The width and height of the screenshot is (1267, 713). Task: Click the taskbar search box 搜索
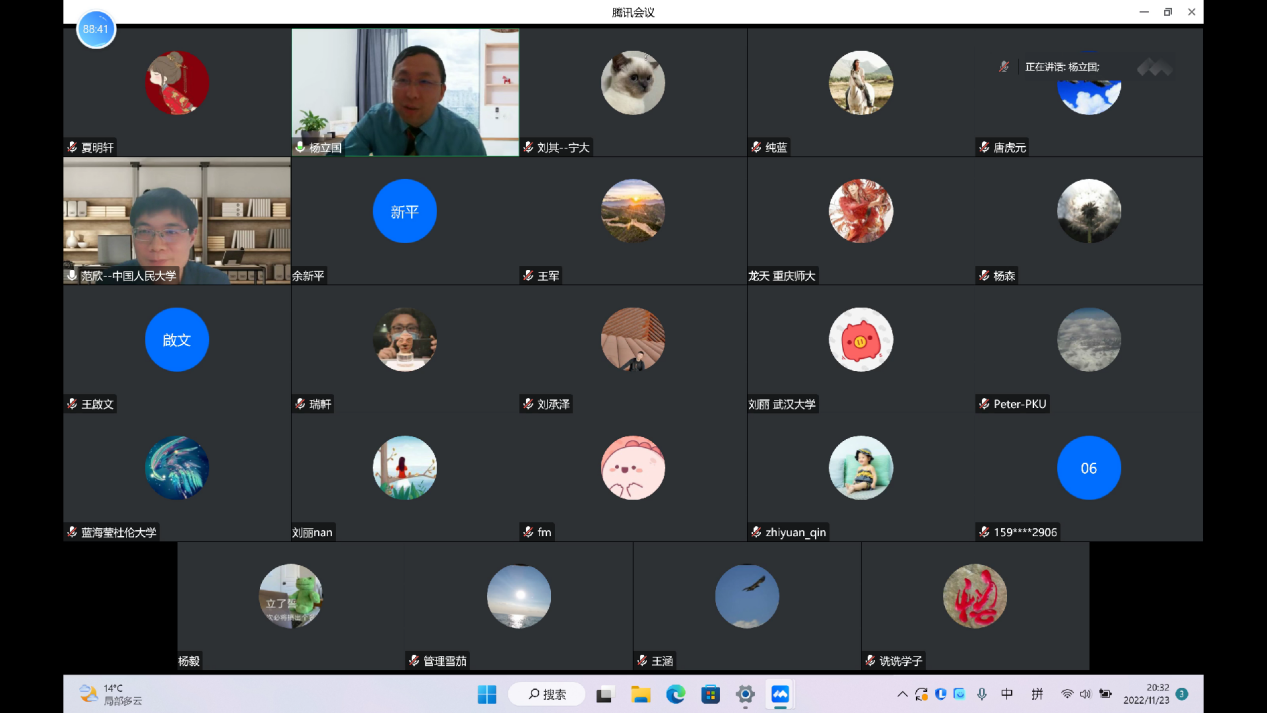[x=547, y=694]
